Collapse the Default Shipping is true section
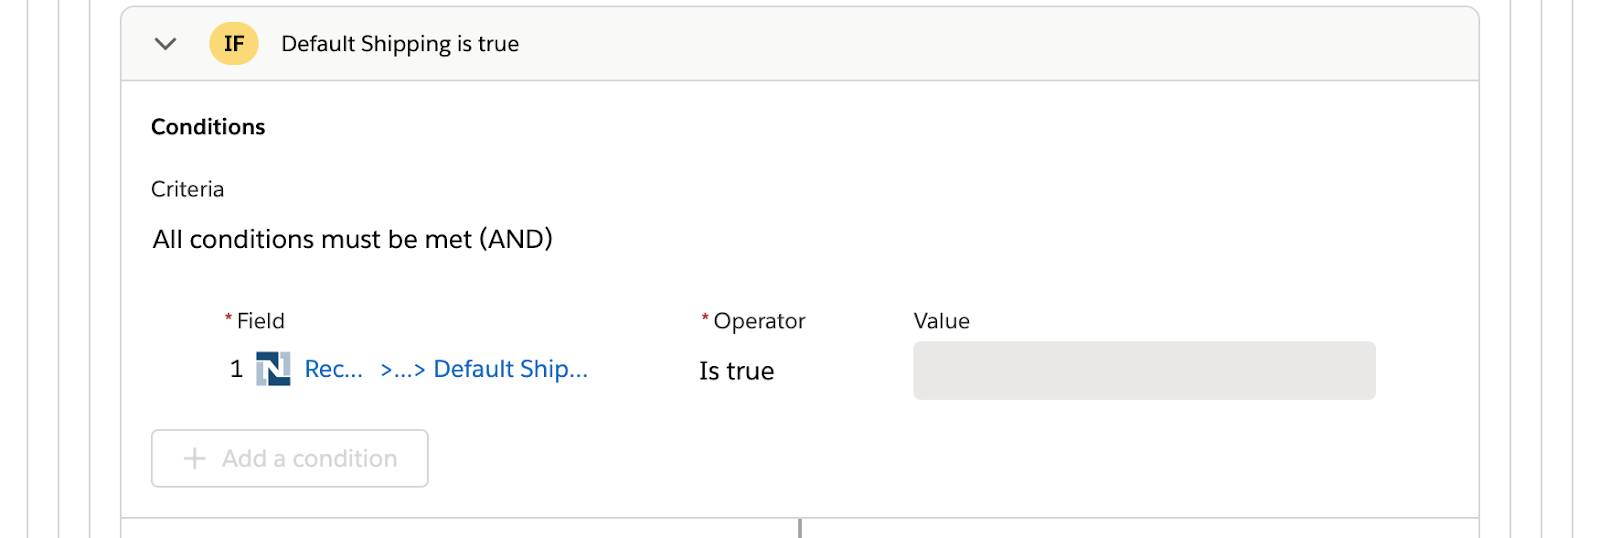1600x538 pixels. pyautogui.click(x=166, y=44)
